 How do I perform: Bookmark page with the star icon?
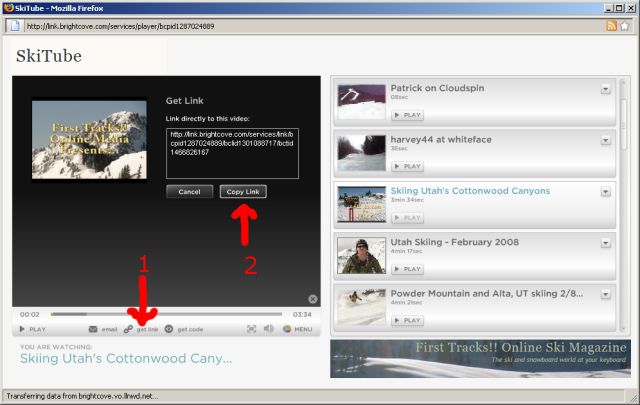(x=624, y=26)
